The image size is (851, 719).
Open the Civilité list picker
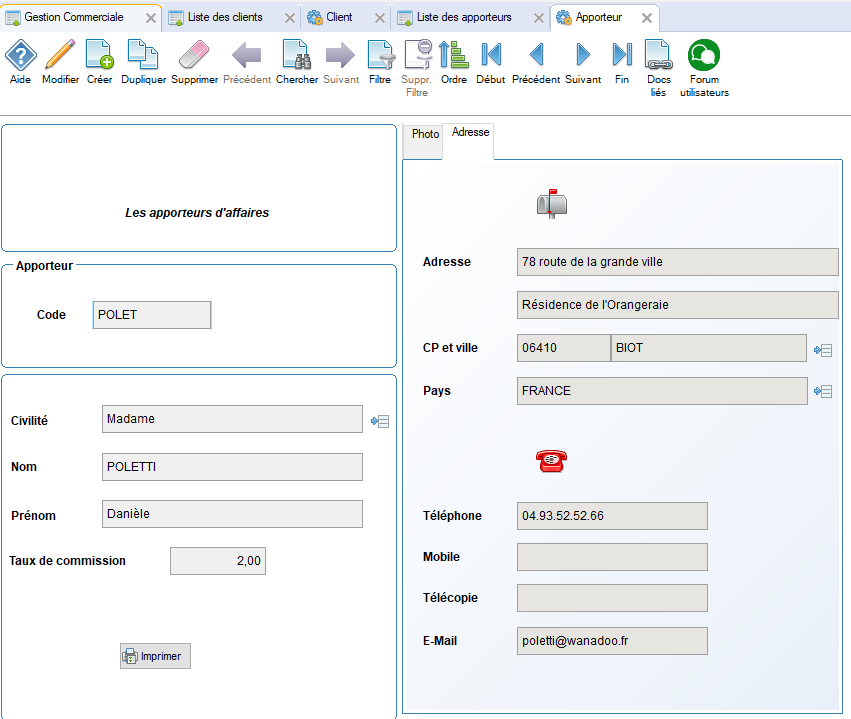tap(380, 421)
